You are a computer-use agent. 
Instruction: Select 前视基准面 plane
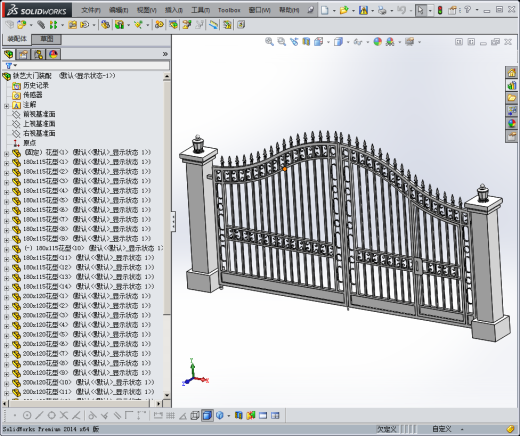pos(39,114)
